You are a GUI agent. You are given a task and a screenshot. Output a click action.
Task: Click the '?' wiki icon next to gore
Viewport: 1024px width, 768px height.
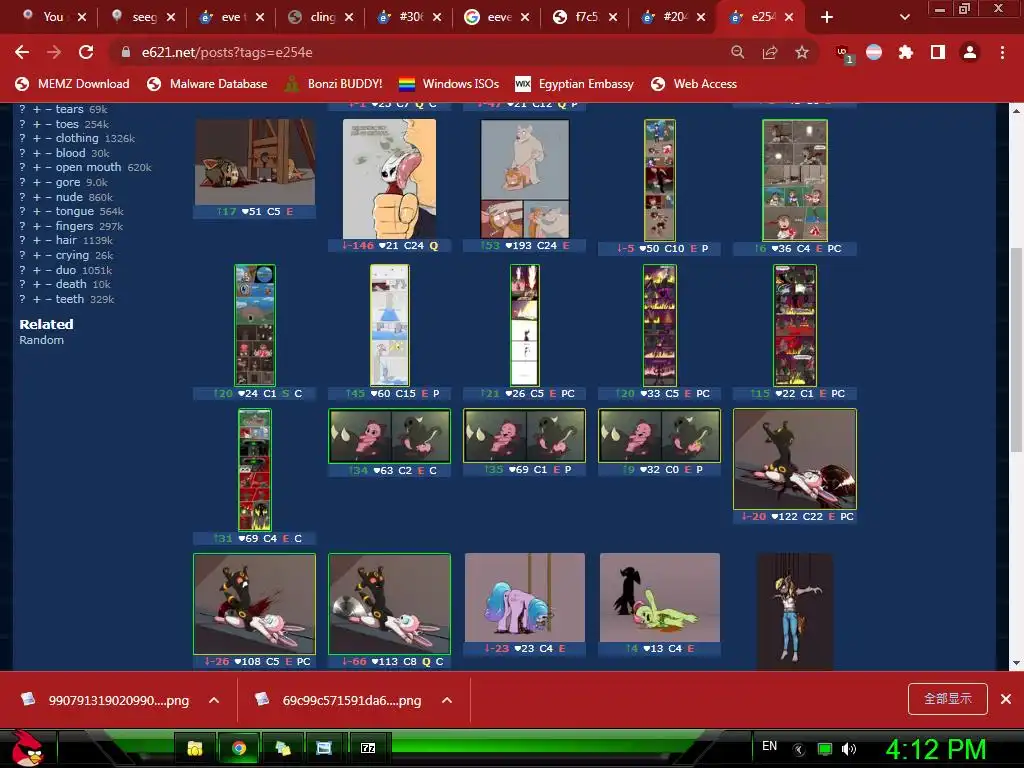(x=22, y=182)
